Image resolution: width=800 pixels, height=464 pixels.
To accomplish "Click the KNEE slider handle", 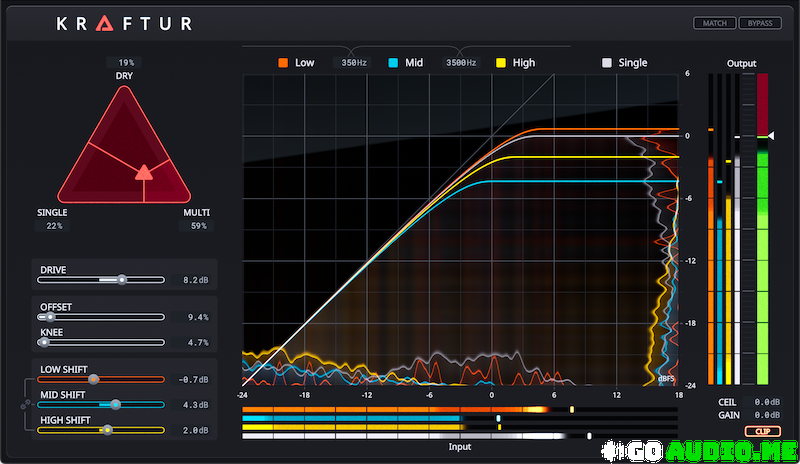I will tap(44, 342).
